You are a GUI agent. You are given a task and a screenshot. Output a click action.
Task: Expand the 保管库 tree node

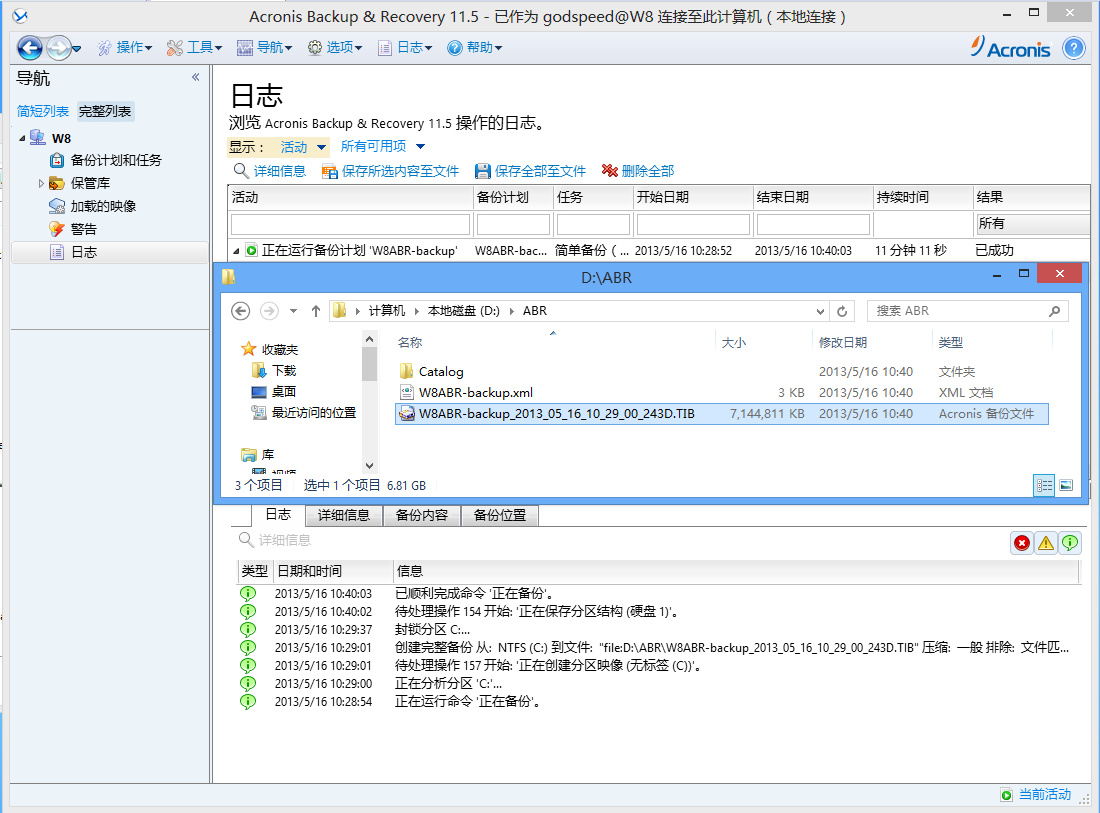(x=41, y=183)
